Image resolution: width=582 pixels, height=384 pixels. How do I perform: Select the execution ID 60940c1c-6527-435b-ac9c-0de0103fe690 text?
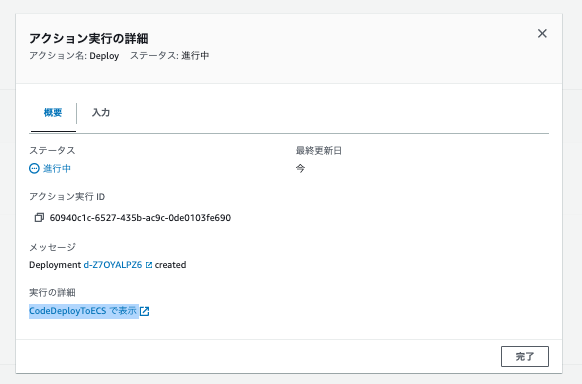pos(140,218)
